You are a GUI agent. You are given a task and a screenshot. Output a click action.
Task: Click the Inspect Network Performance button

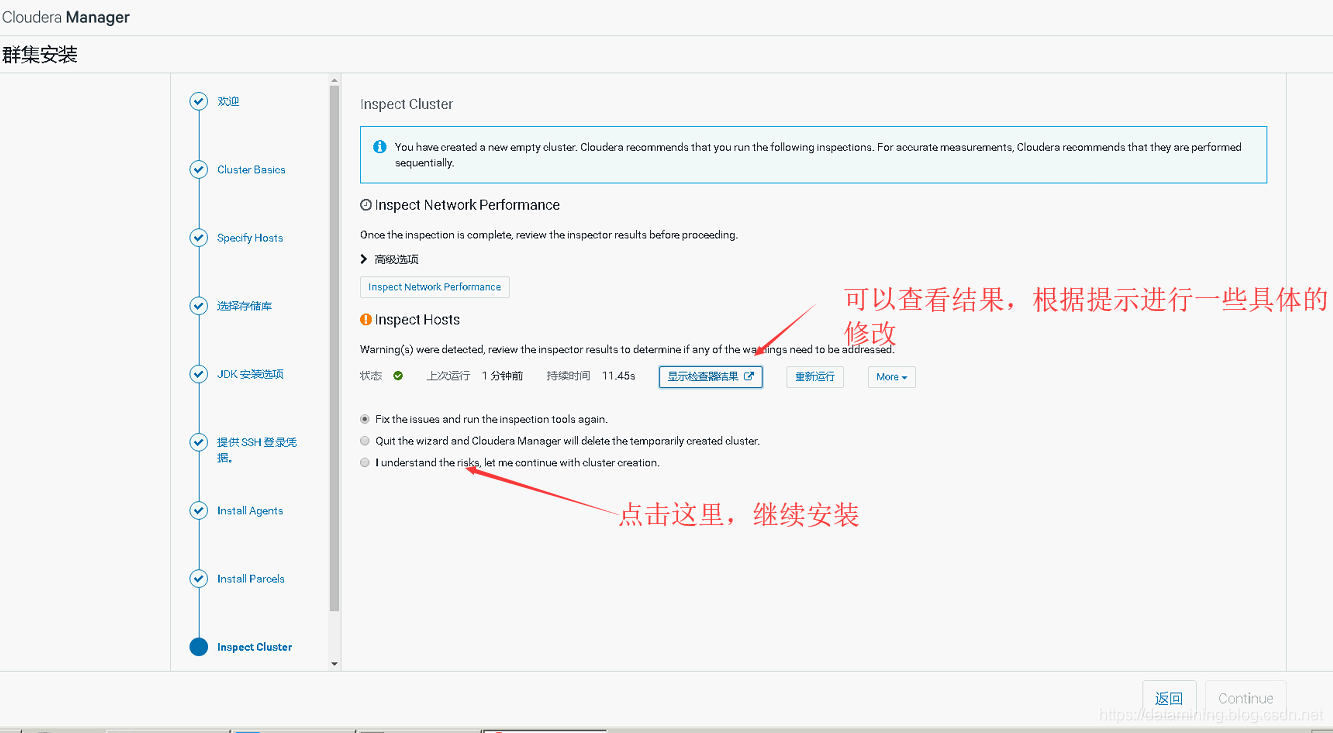point(434,287)
